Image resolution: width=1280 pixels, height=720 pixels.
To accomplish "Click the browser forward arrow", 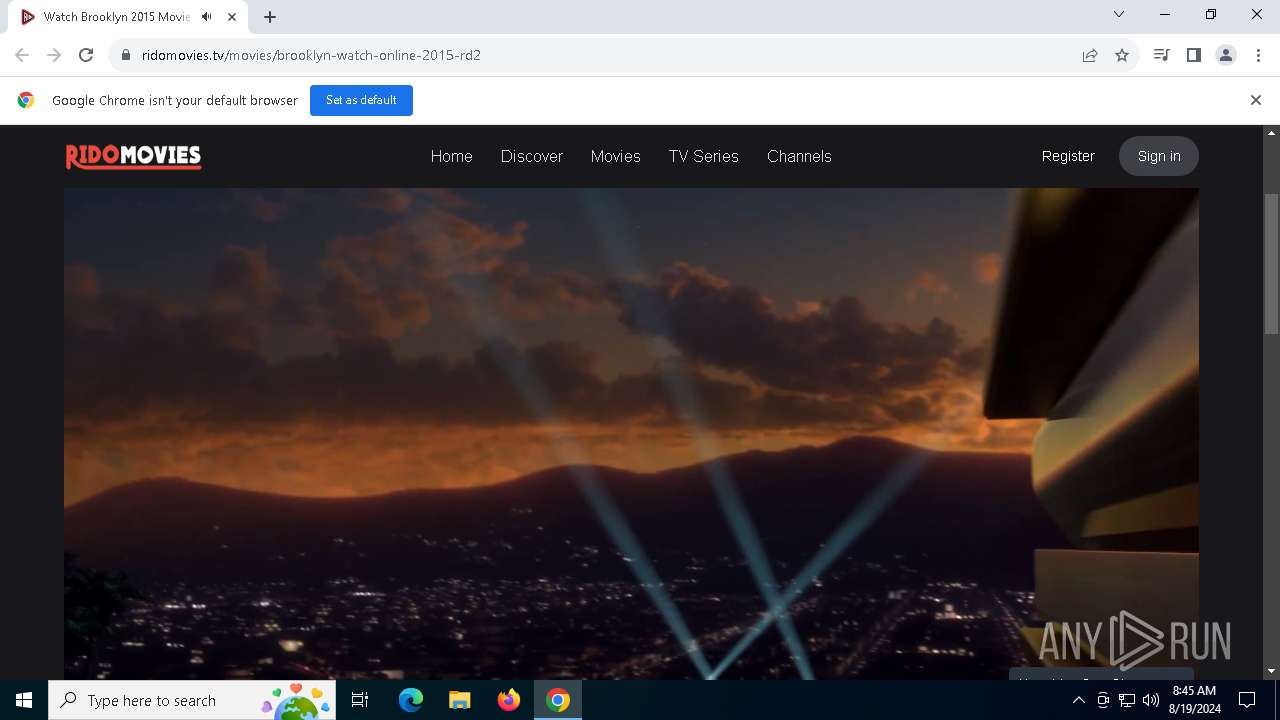I will (54, 55).
